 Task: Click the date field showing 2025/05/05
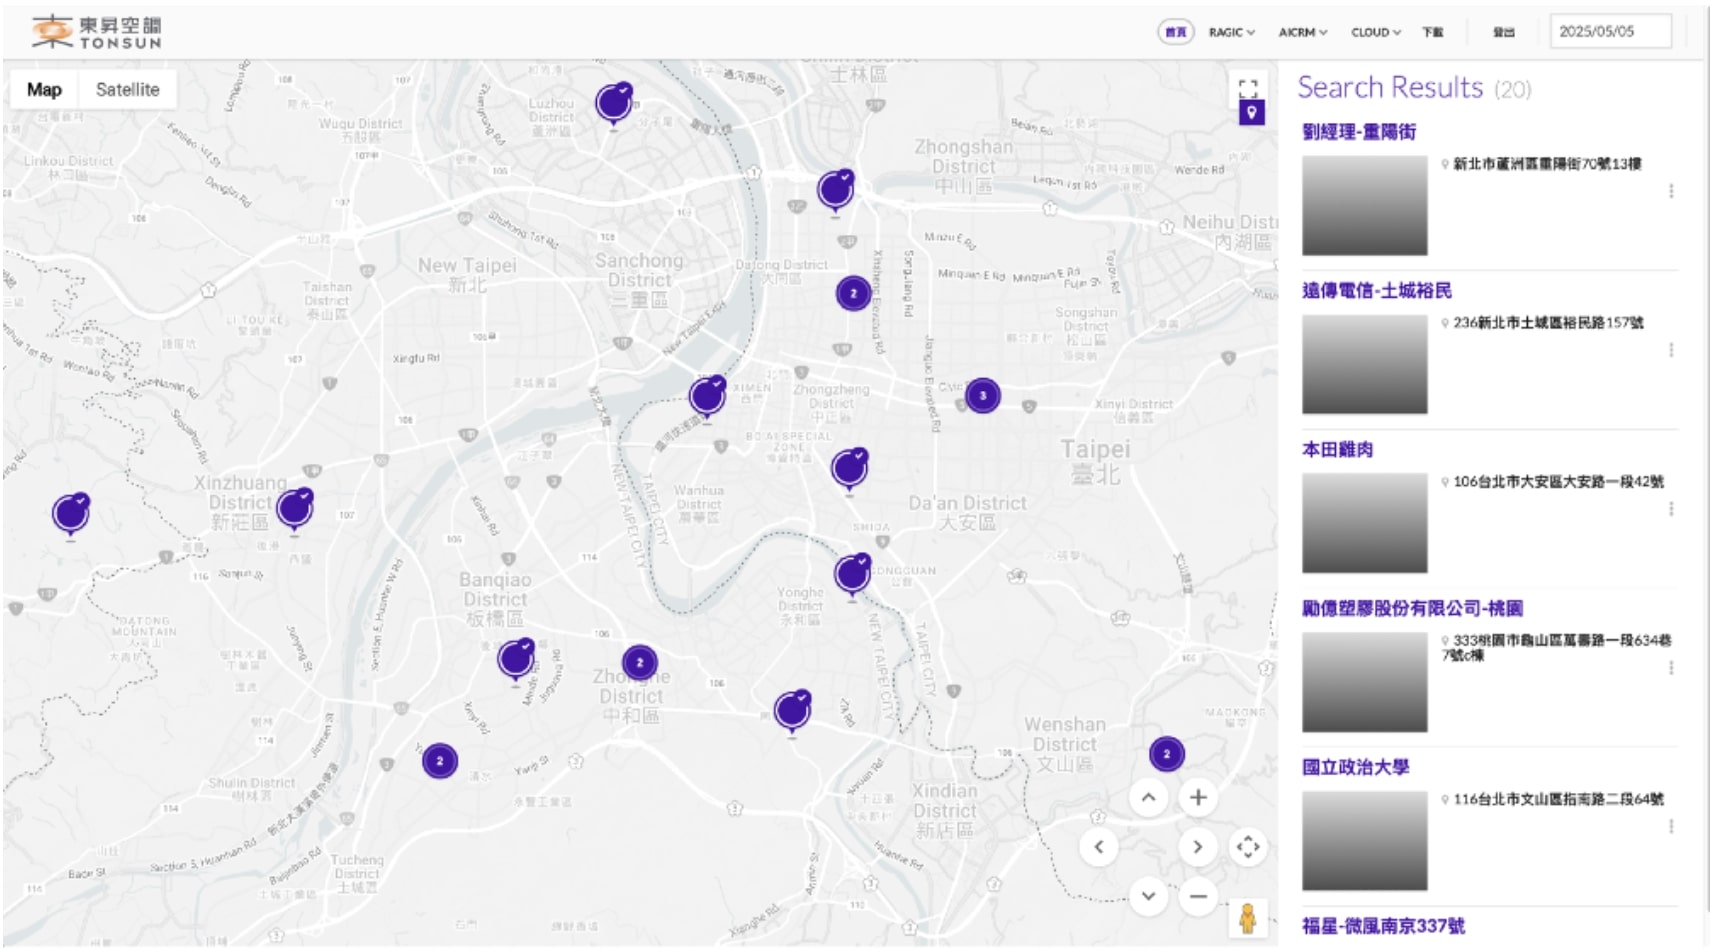click(x=1609, y=31)
